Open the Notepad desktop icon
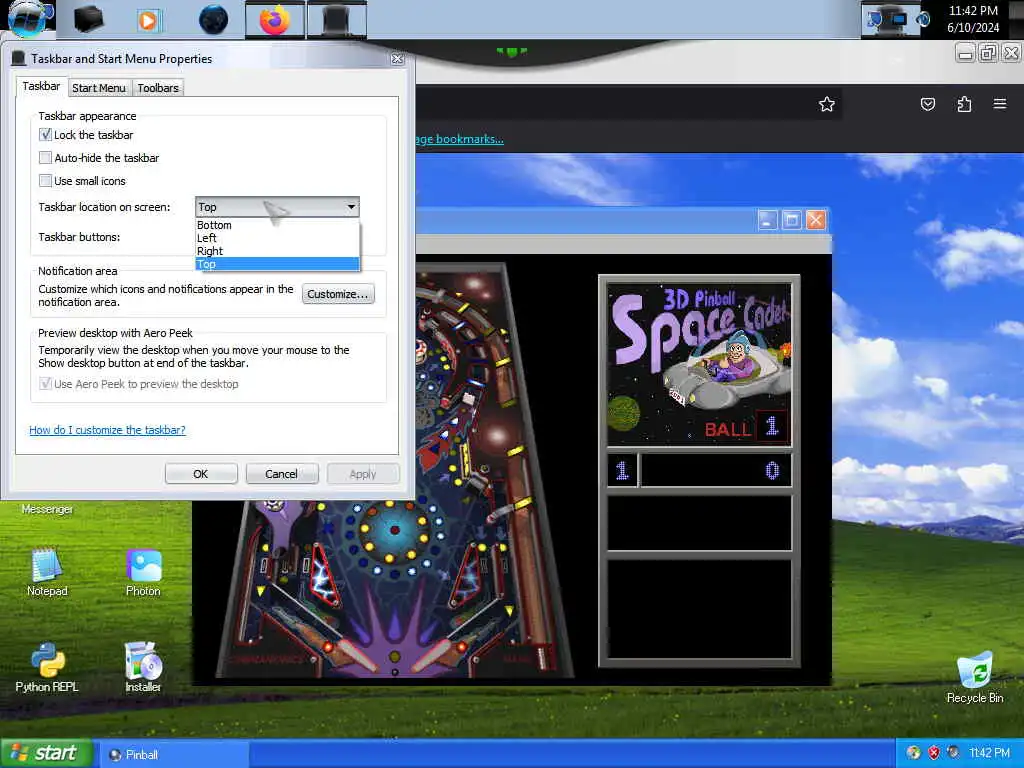Image resolution: width=1024 pixels, height=768 pixels. 47,572
